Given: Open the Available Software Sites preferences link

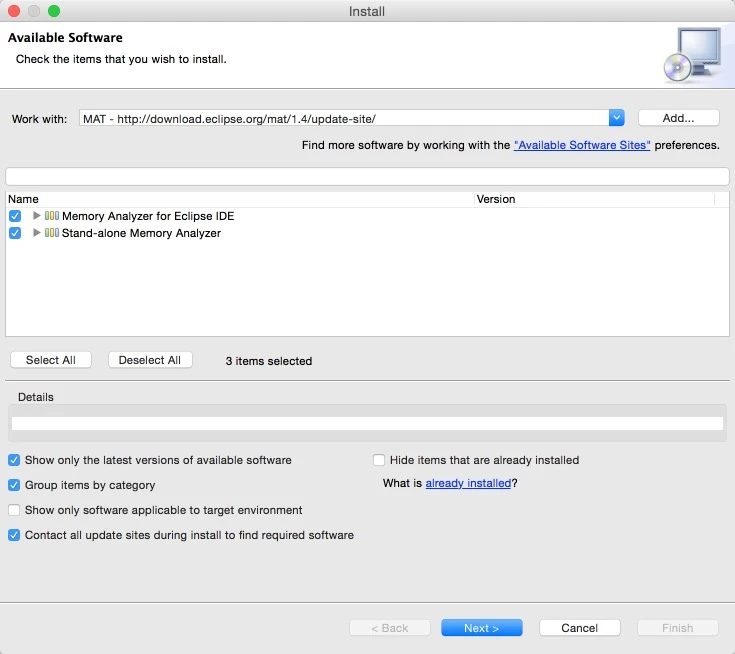Looking at the screenshot, I should (x=582, y=145).
